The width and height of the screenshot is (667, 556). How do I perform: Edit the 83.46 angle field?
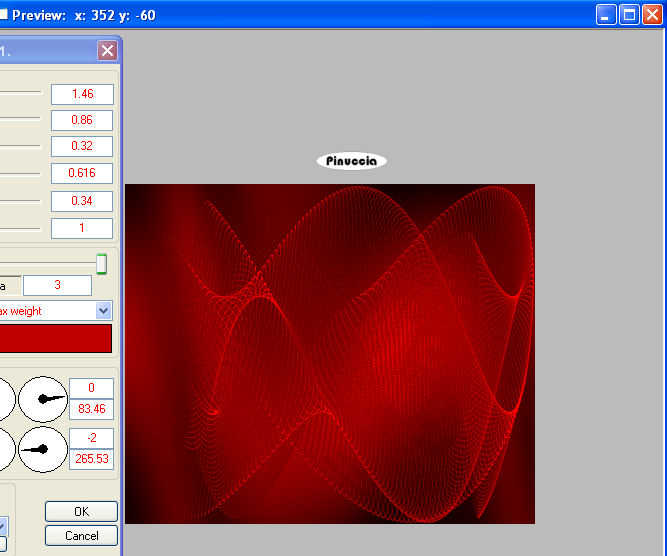tap(91, 409)
